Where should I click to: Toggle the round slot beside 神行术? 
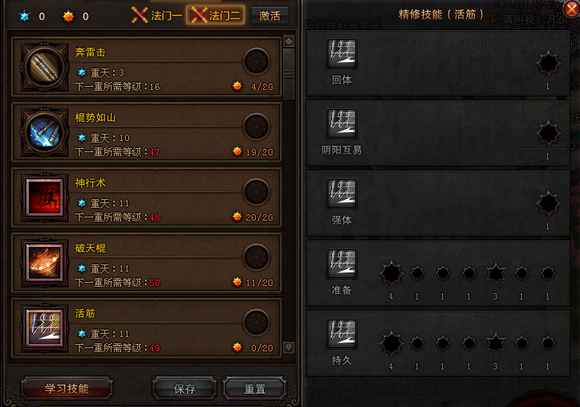256,192
